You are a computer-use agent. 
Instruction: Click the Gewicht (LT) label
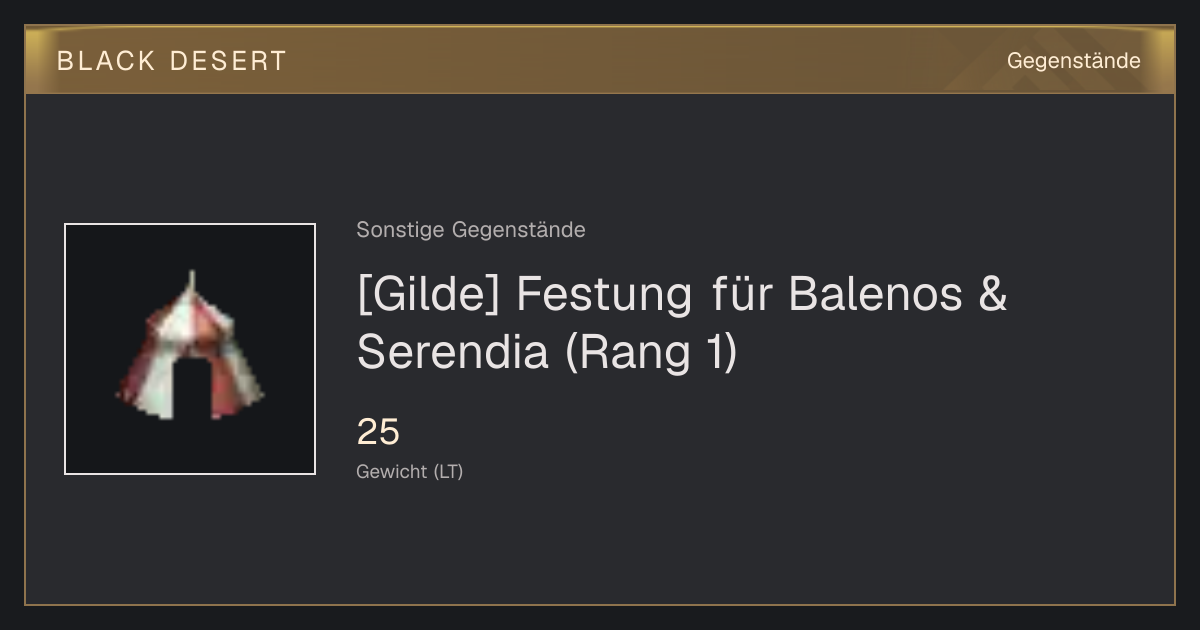pos(410,471)
